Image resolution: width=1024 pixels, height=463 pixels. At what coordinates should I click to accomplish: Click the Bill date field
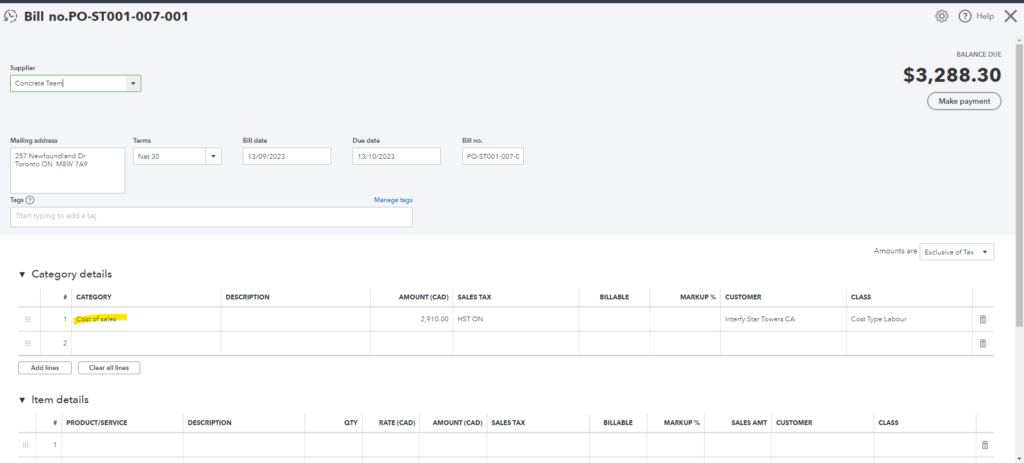286,157
